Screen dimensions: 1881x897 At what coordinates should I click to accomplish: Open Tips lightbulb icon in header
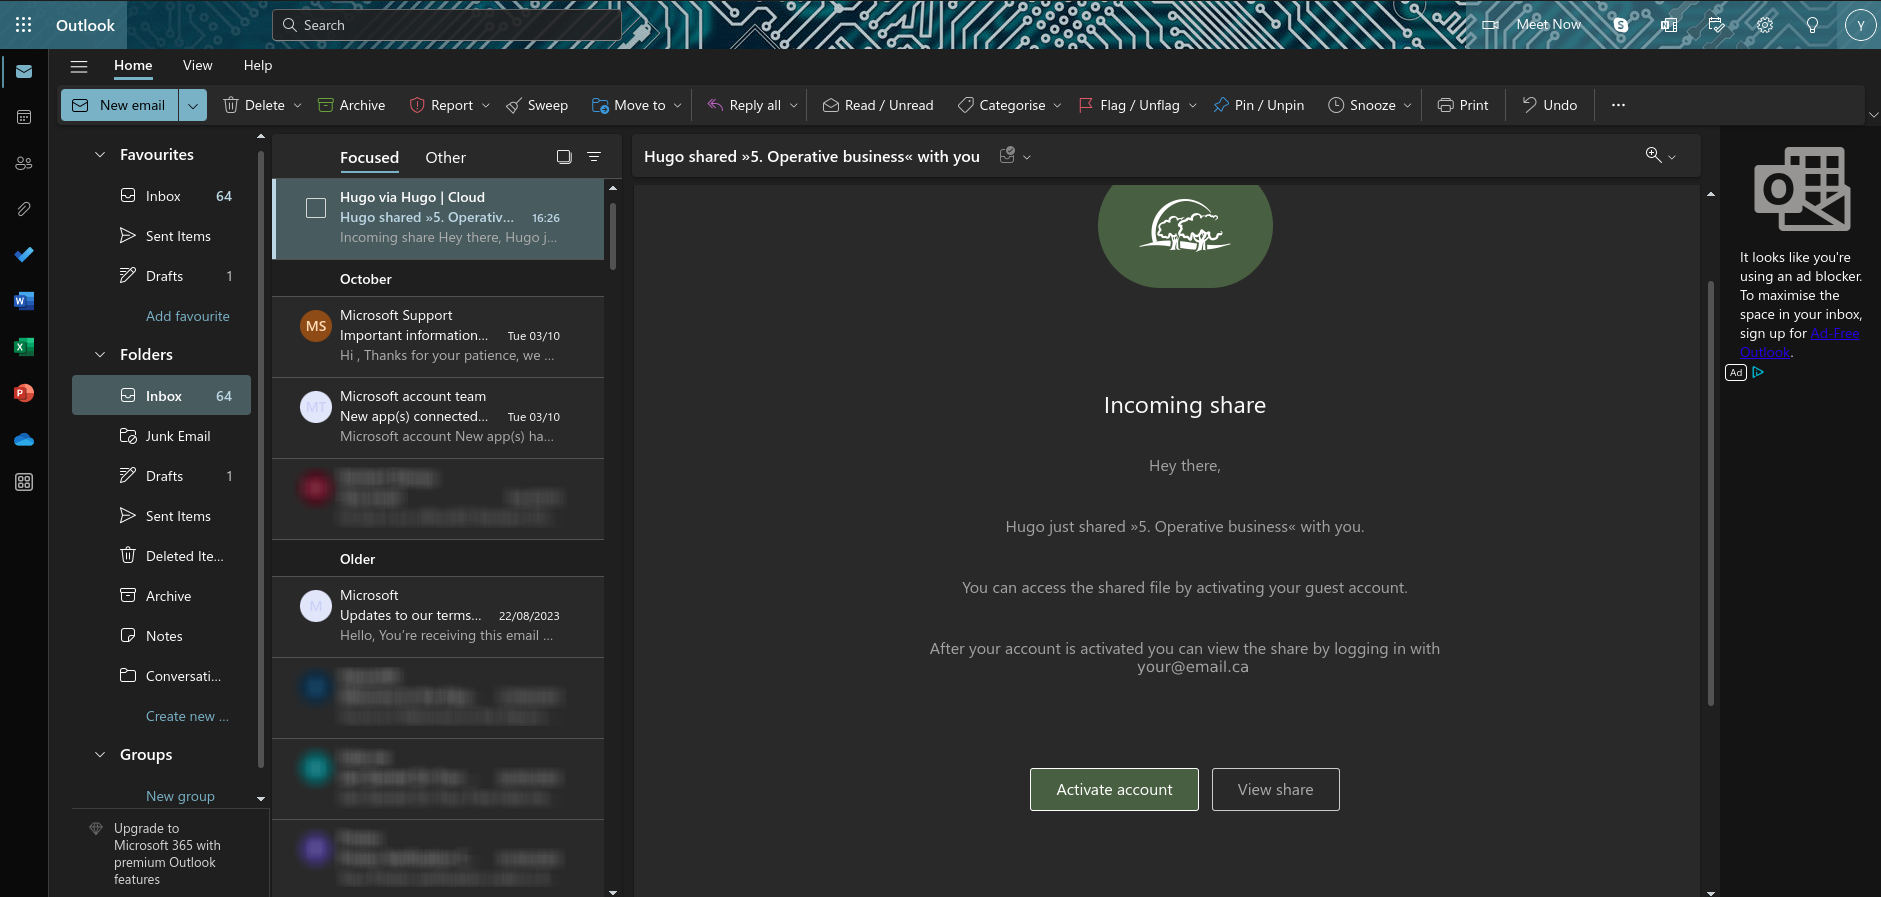[x=1812, y=25]
